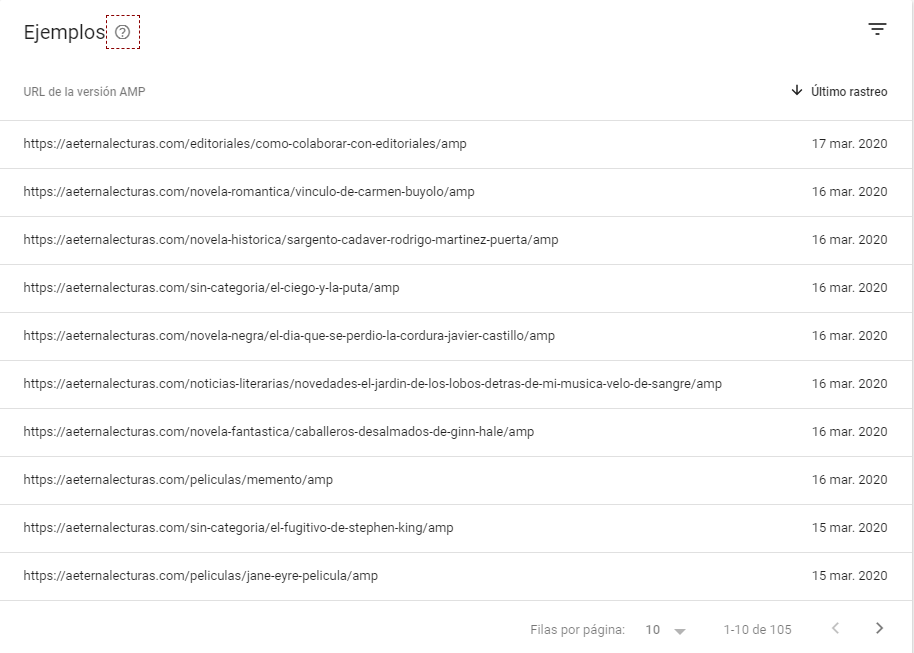The width and height of the screenshot is (914, 653).
Task: Open the como-colaborar-con-editoriales AMP URL
Action: (x=245, y=143)
